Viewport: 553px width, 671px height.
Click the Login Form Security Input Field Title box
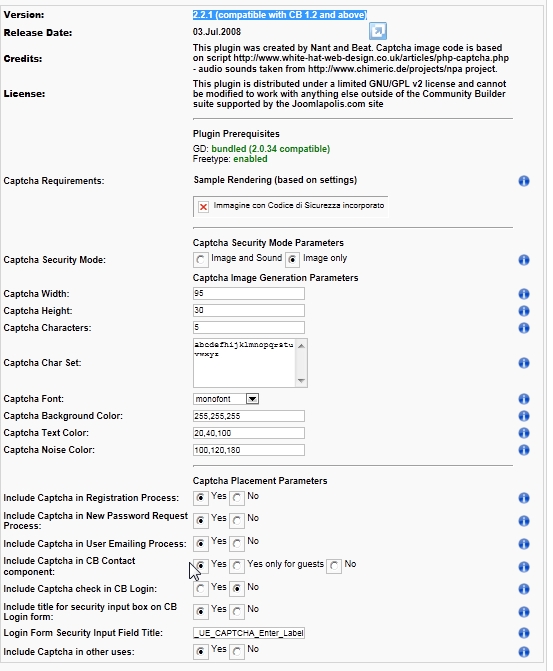pyautogui.click(x=249, y=633)
